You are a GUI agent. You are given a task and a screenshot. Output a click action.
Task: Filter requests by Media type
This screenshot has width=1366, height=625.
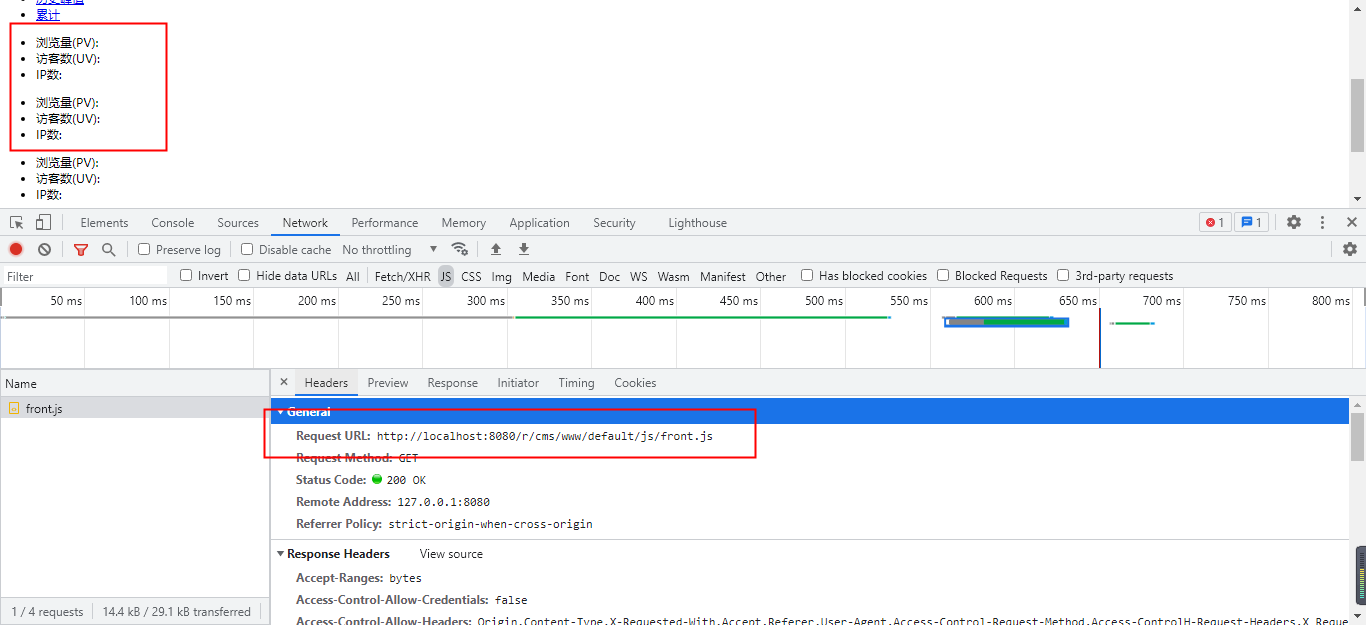tap(538, 276)
